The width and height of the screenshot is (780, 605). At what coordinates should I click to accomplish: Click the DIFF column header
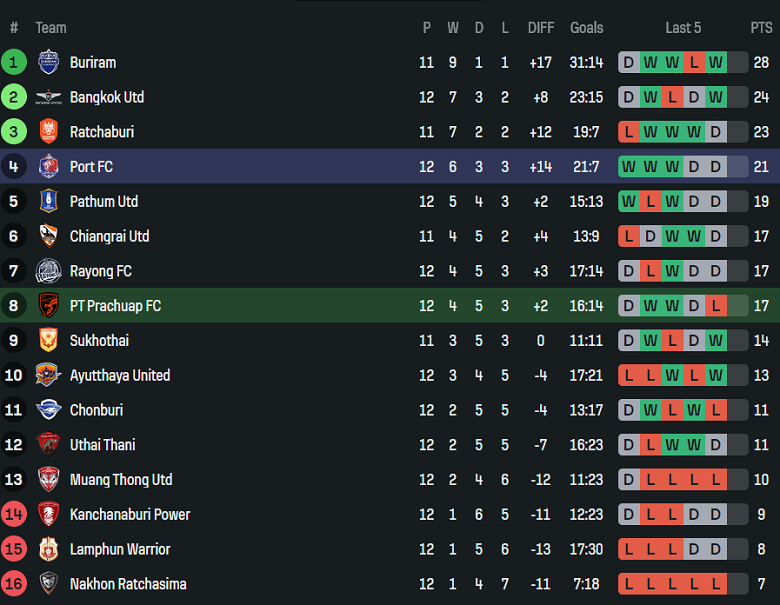click(x=541, y=28)
